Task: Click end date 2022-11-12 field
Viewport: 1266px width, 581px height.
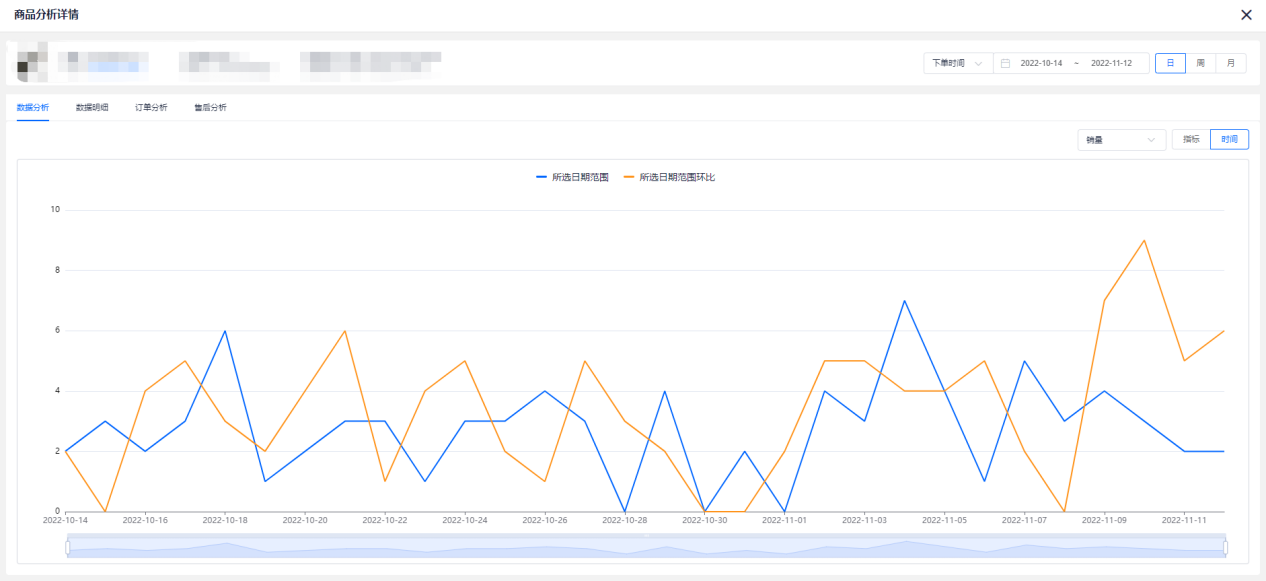Action: tap(1111, 63)
